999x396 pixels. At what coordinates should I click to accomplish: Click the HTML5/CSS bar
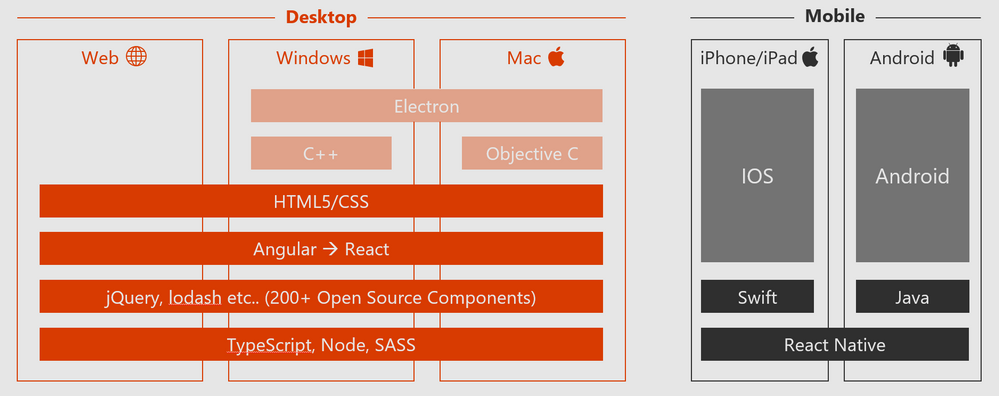point(321,201)
